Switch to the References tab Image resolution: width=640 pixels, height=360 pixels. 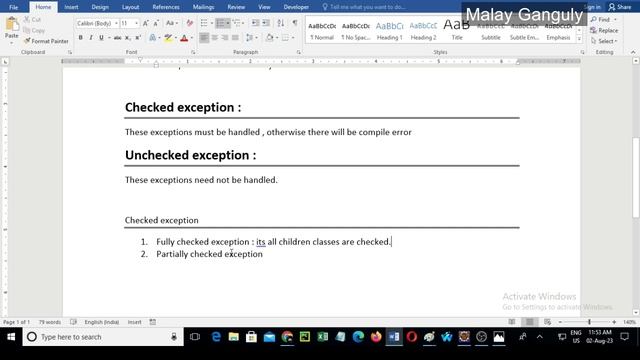tap(166, 7)
